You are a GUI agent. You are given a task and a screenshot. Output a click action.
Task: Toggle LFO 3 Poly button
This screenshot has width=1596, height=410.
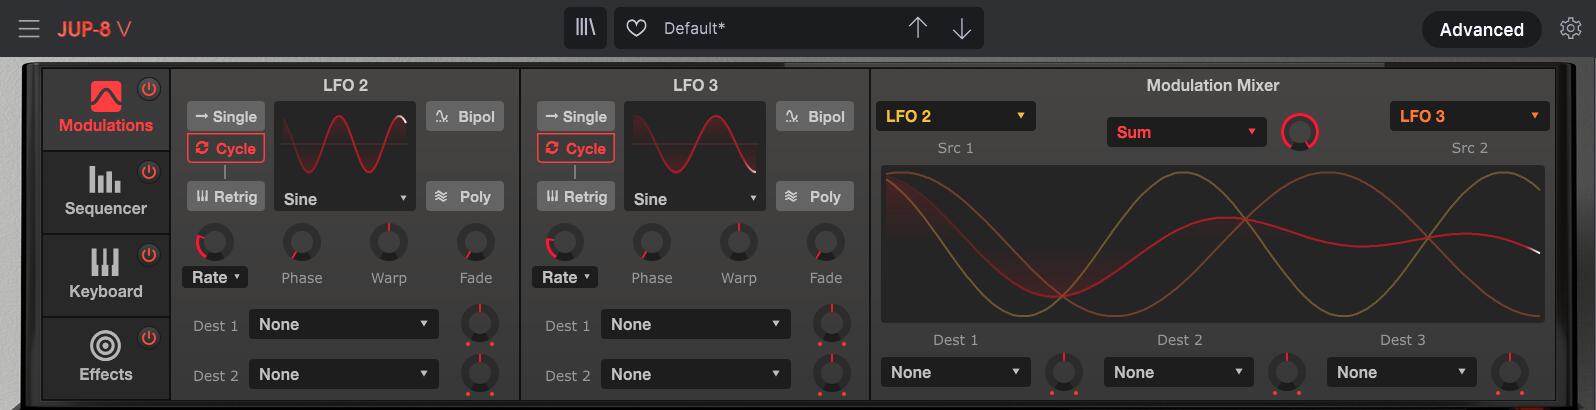tap(815, 196)
